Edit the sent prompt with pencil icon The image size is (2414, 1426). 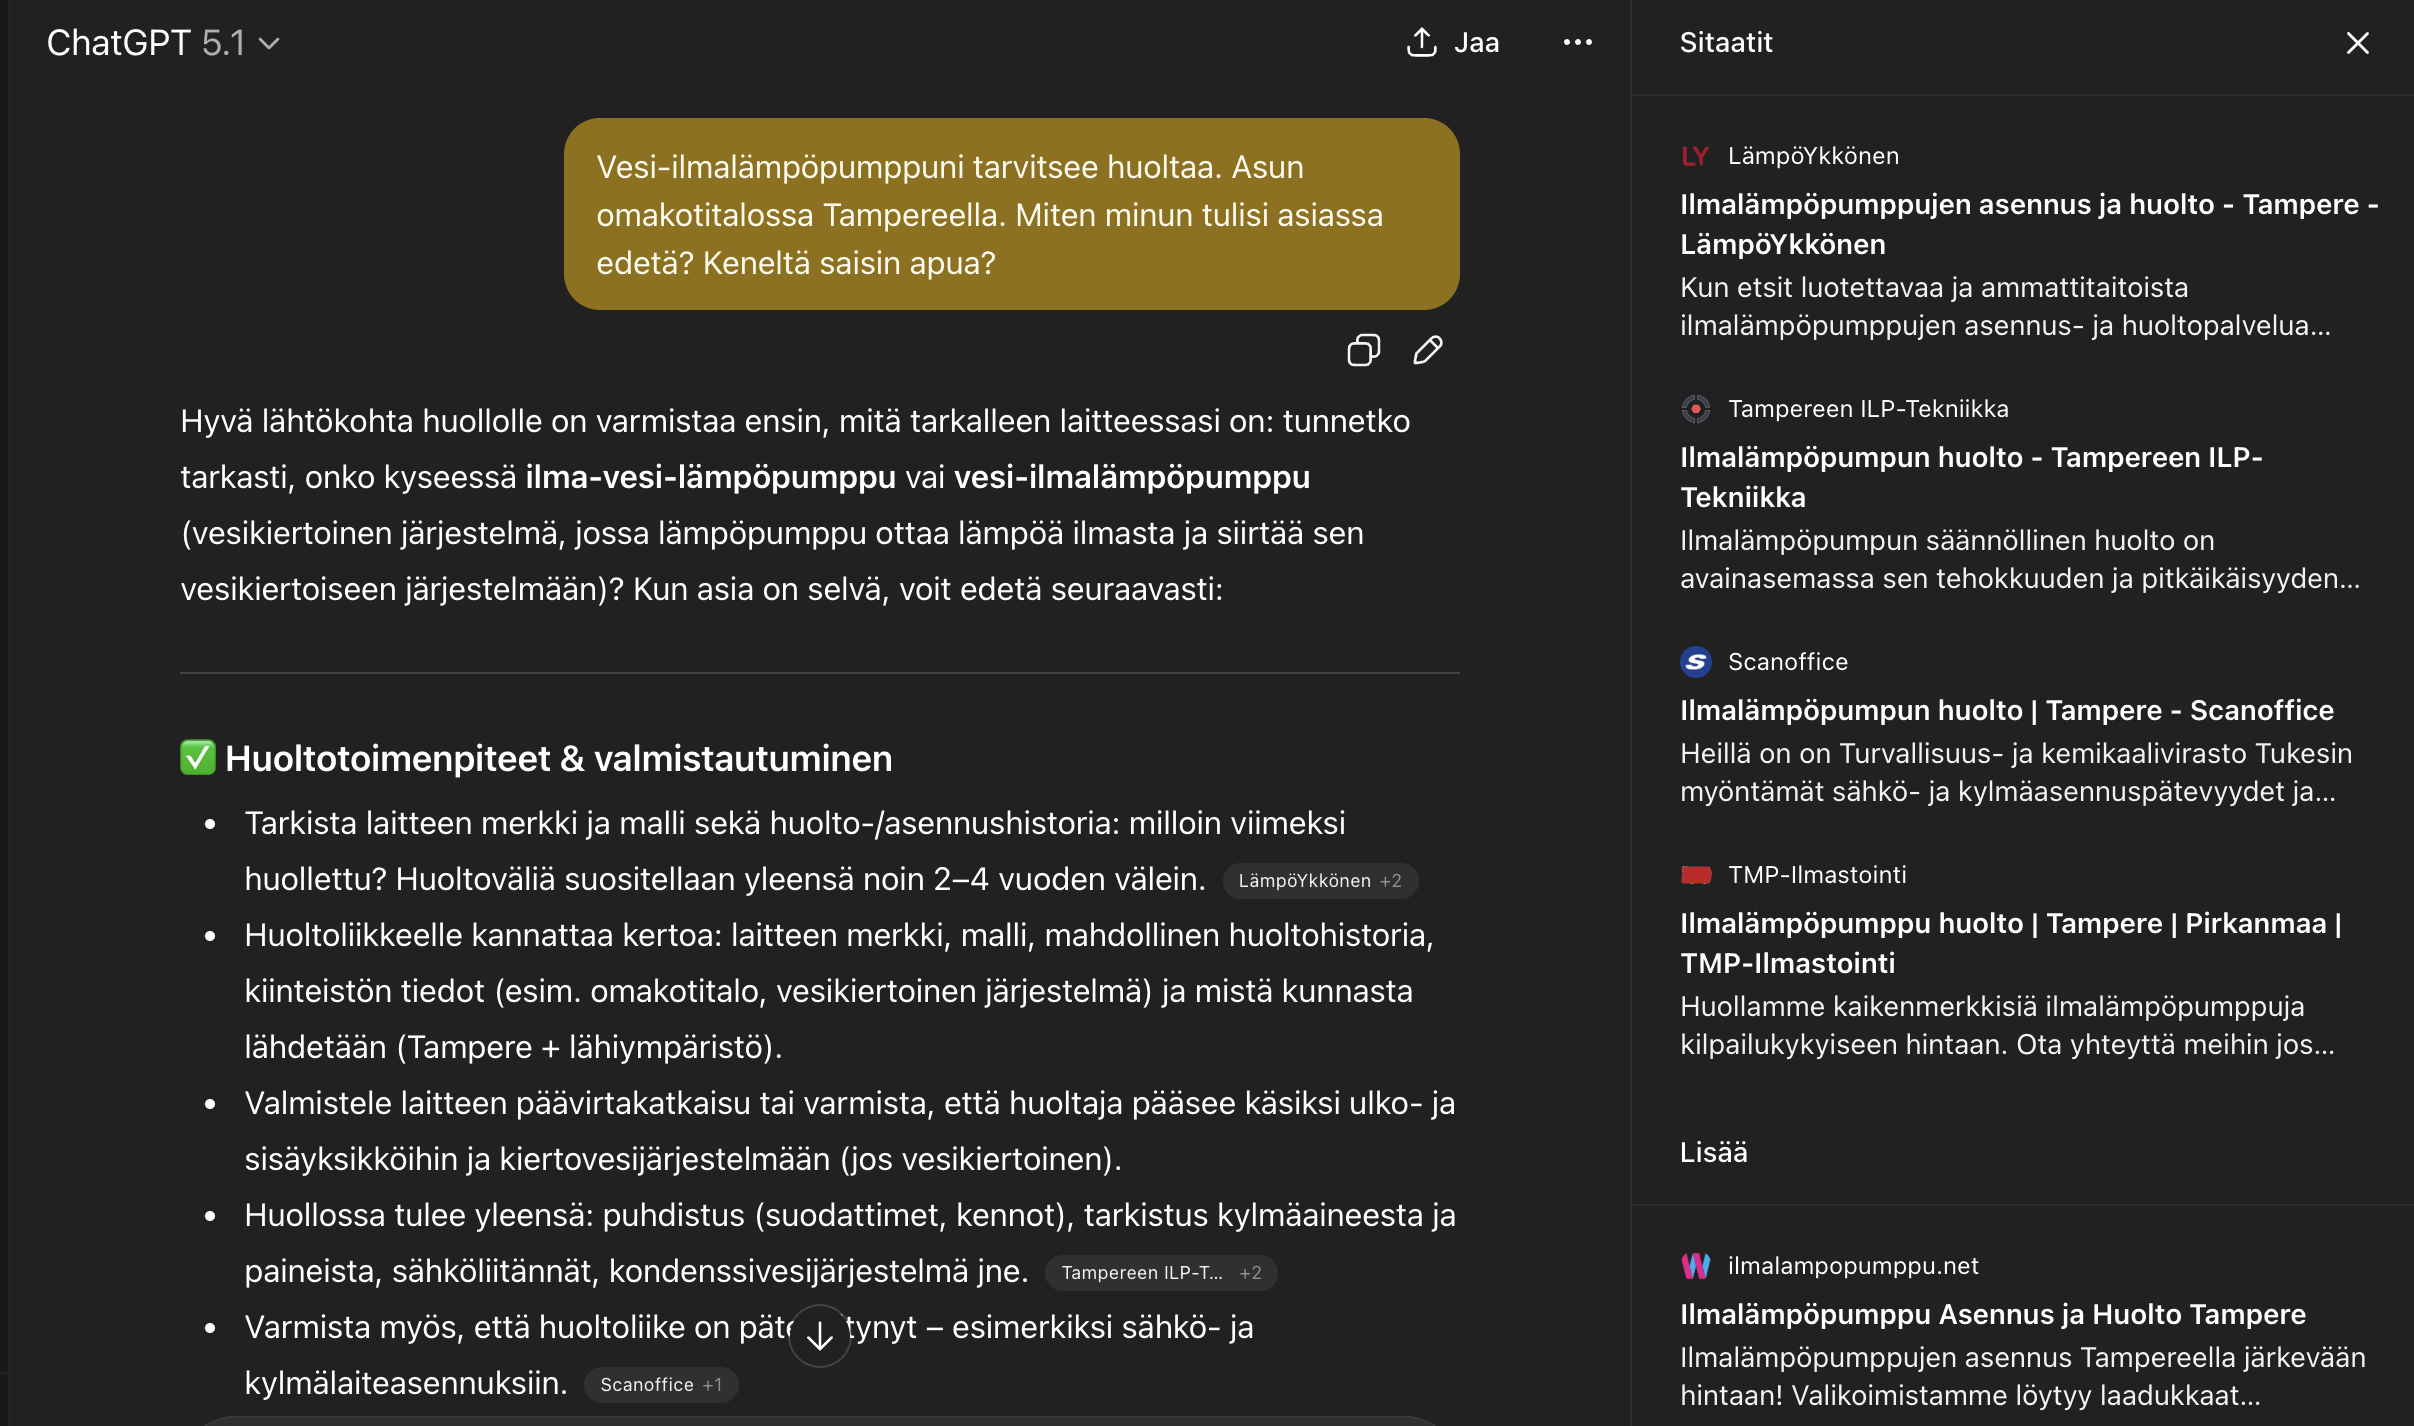(x=1428, y=350)
